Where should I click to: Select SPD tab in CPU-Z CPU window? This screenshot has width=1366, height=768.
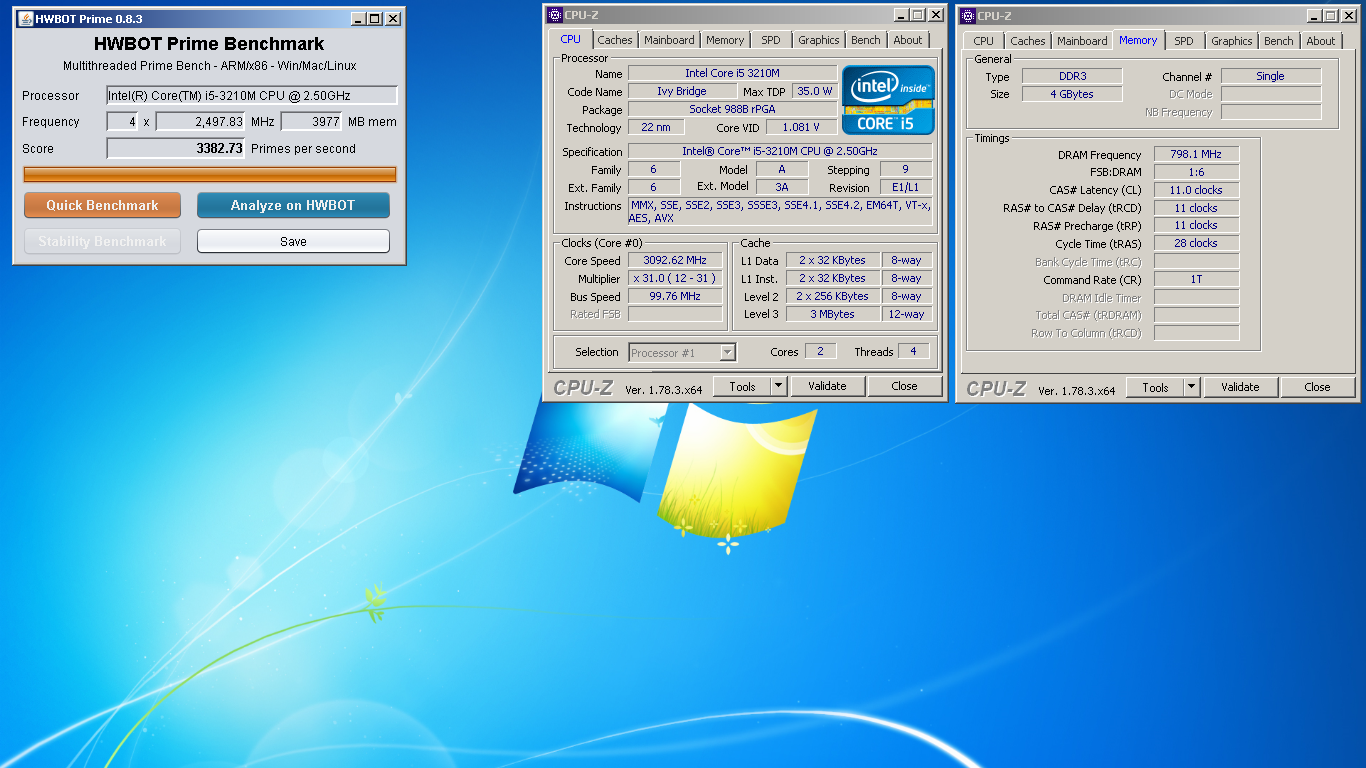click(771, 40)
